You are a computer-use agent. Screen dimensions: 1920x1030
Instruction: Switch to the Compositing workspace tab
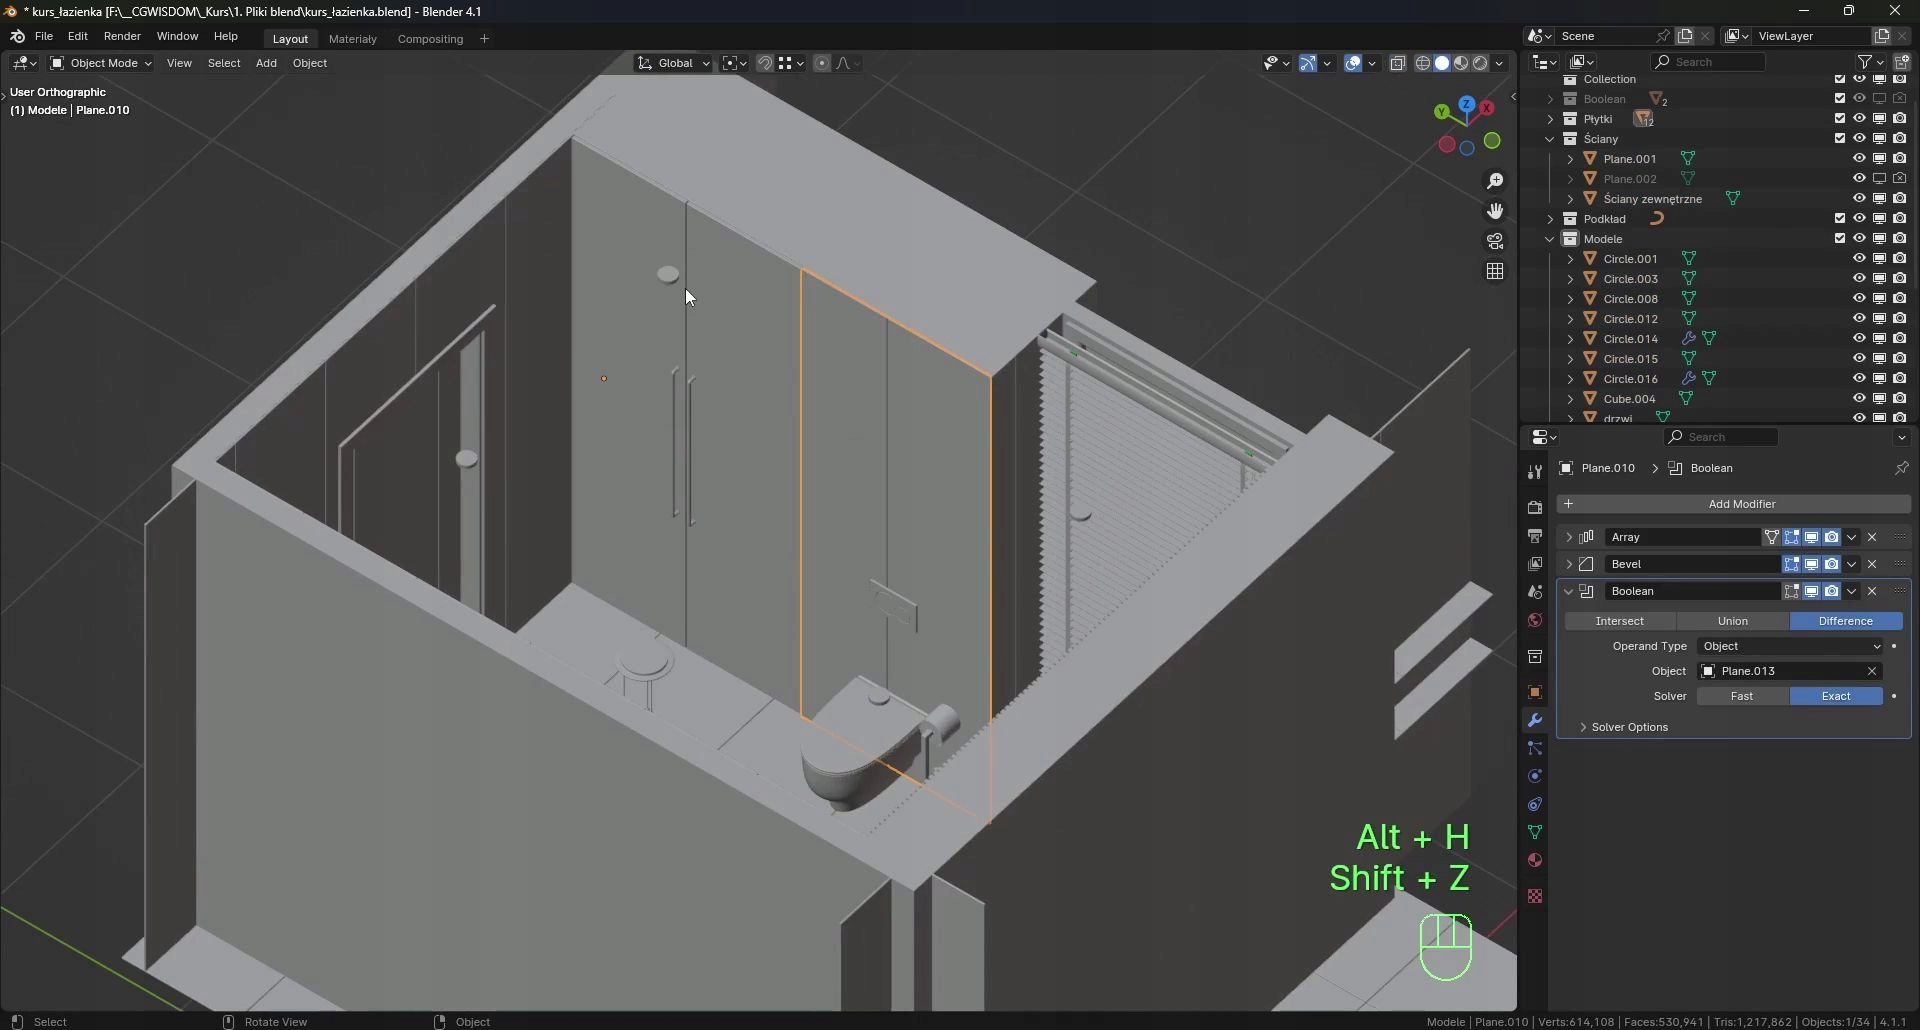coord(430,39)
